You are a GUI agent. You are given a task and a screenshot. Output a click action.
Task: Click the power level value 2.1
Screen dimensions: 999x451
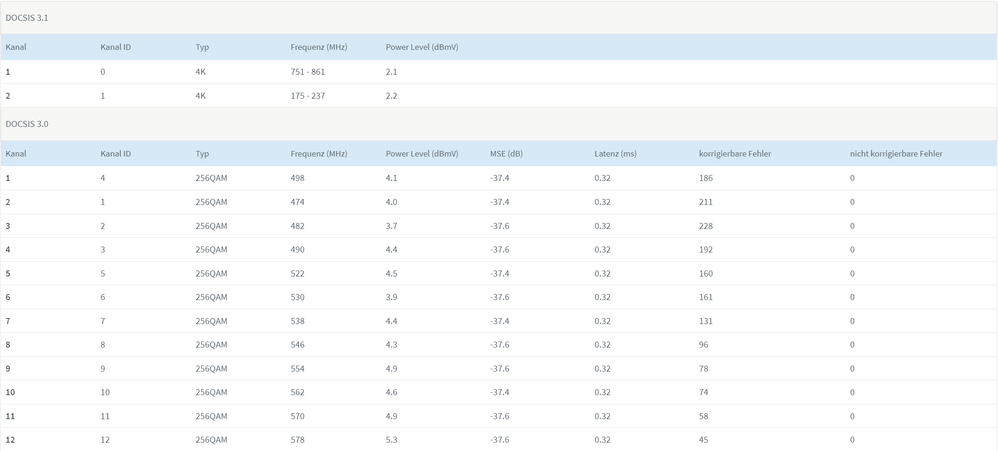(392, 72)
